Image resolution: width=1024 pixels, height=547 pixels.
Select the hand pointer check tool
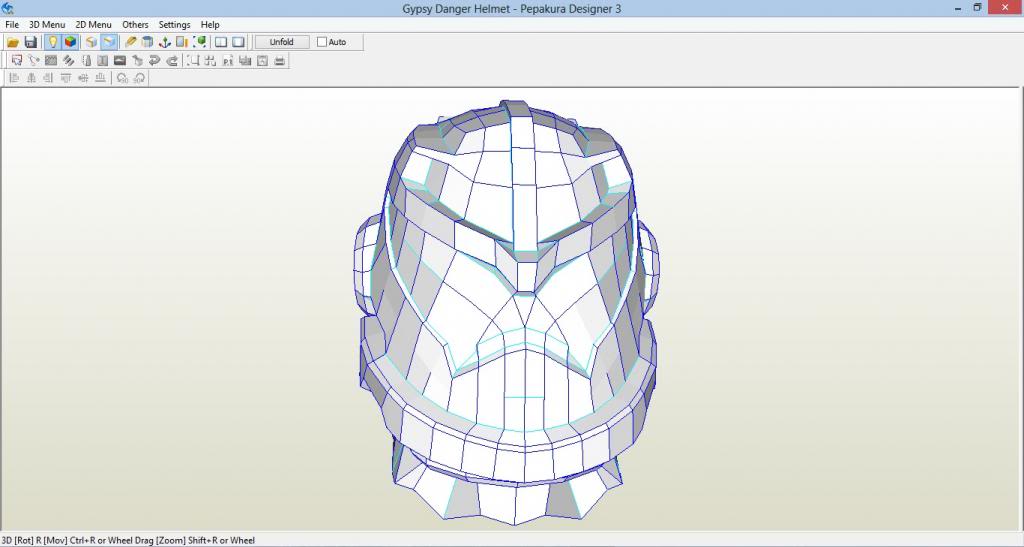coord(137,61)
